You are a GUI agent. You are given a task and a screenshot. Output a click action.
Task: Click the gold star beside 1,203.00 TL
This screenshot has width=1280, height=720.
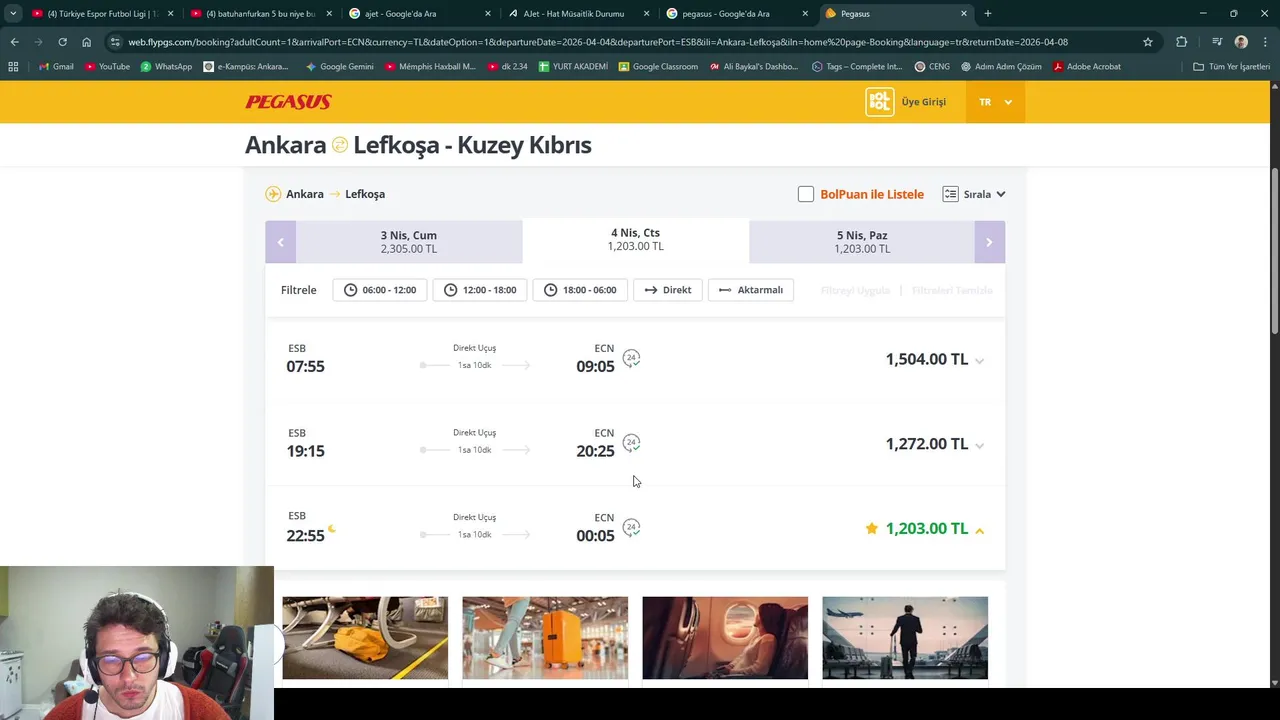click(872, 528)
